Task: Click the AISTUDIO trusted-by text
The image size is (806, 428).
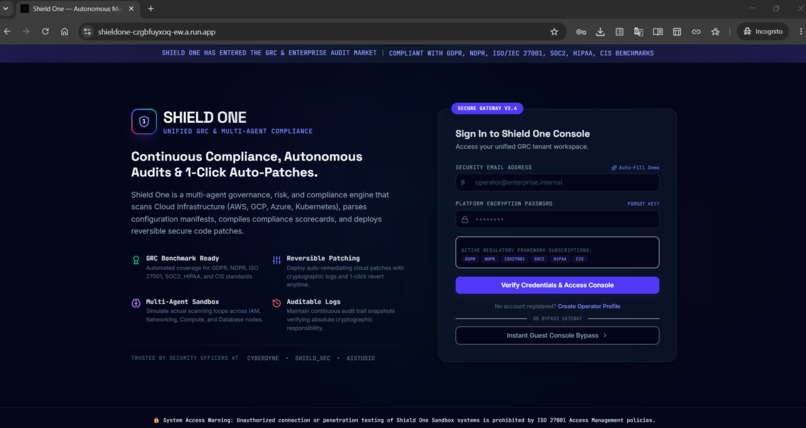Action: coord(360,358)
